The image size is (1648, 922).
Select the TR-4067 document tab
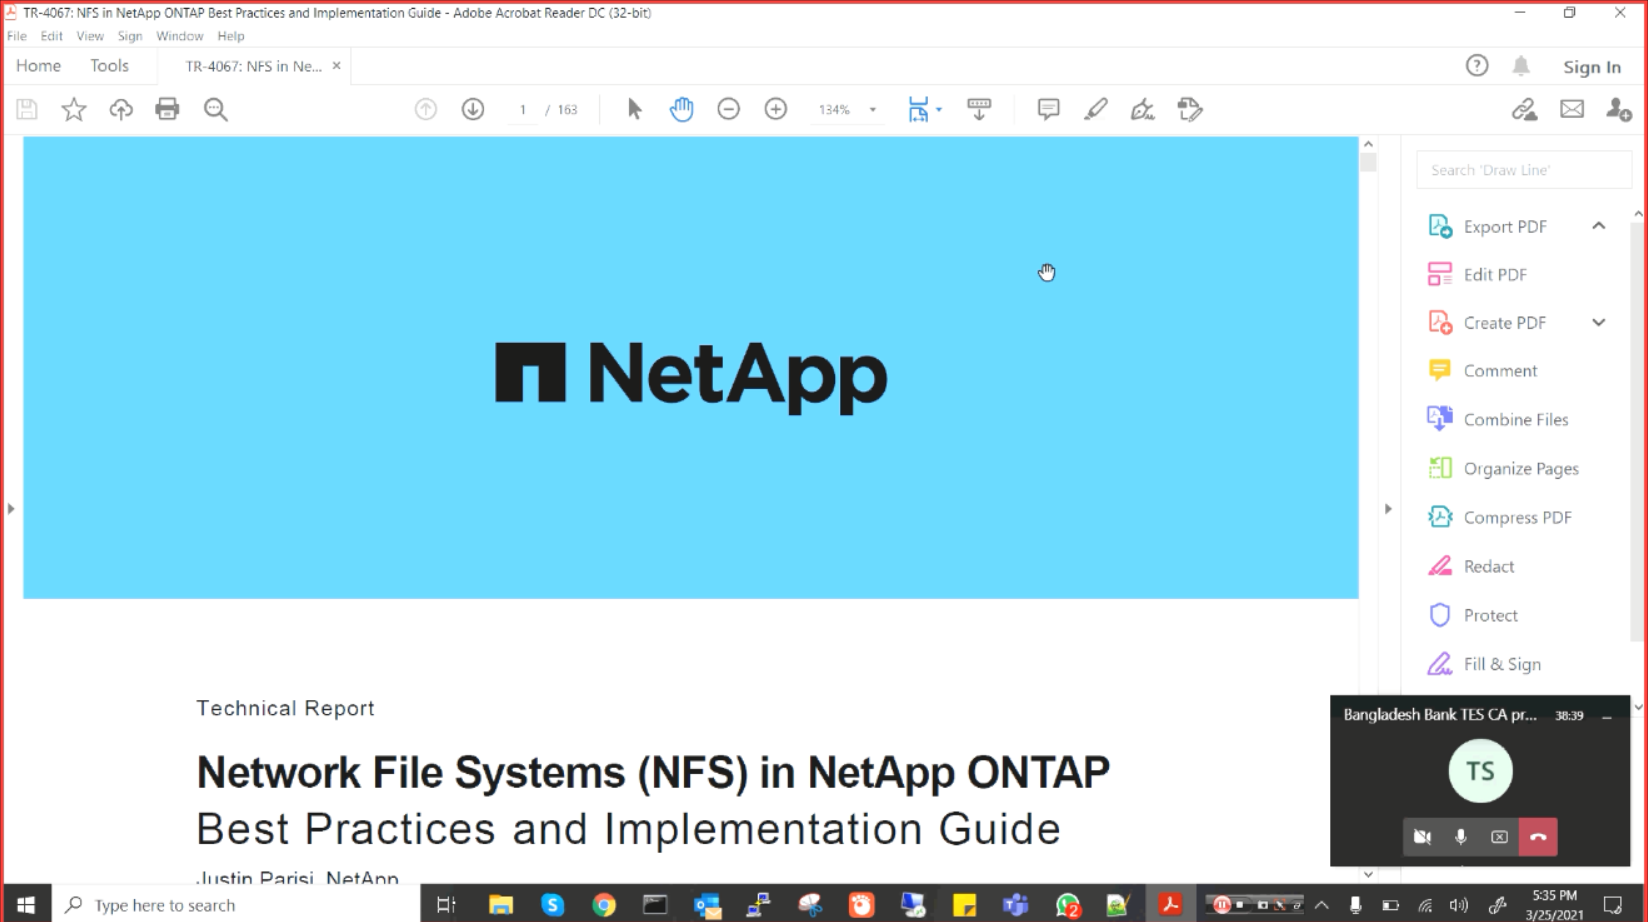point(253,66)
